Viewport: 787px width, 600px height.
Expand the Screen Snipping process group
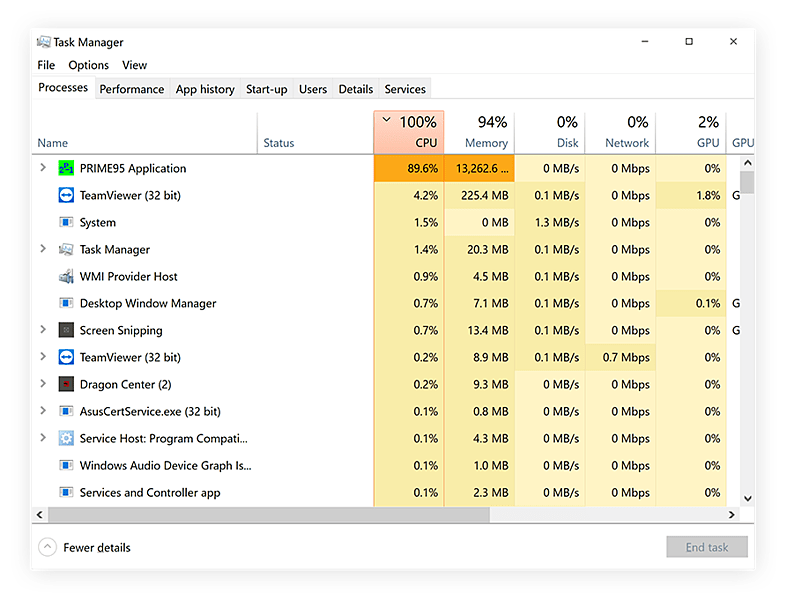pos(43,329)
